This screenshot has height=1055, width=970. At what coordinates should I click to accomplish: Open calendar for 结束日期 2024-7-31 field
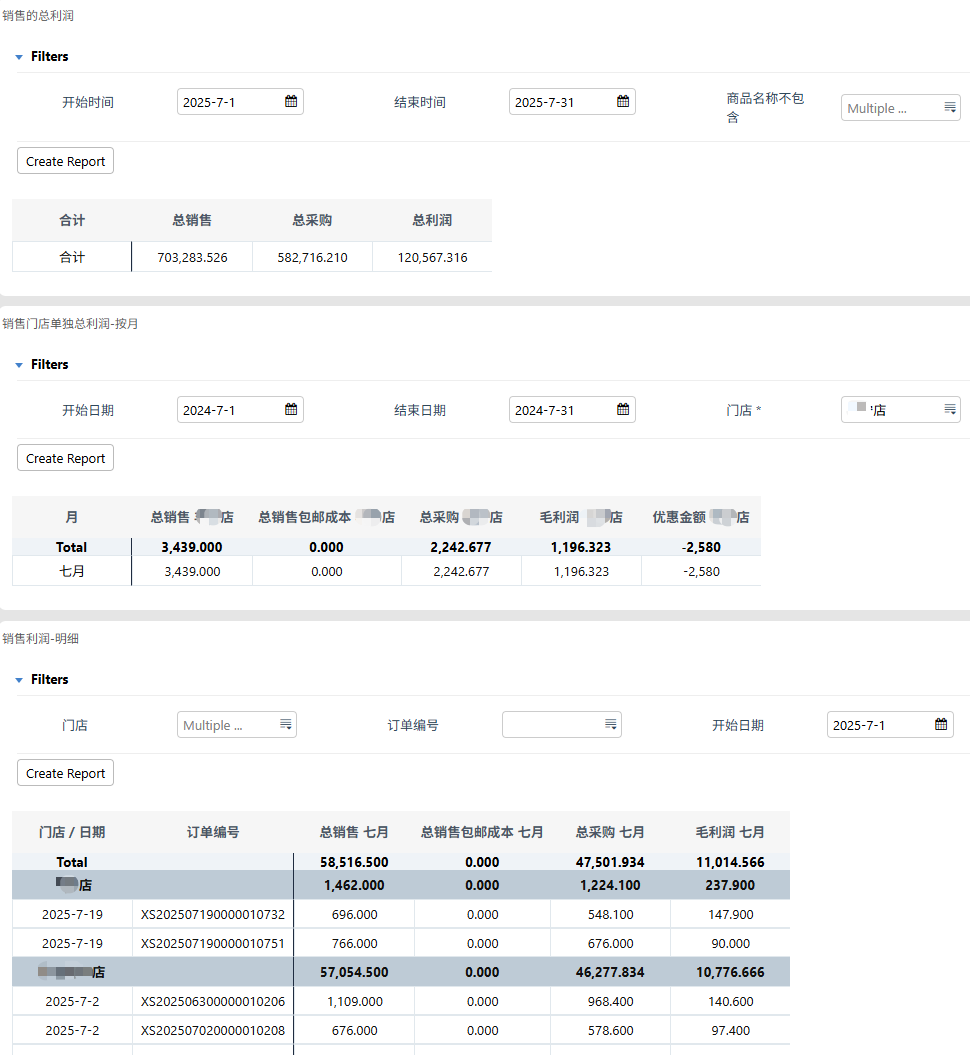point(623,410)
